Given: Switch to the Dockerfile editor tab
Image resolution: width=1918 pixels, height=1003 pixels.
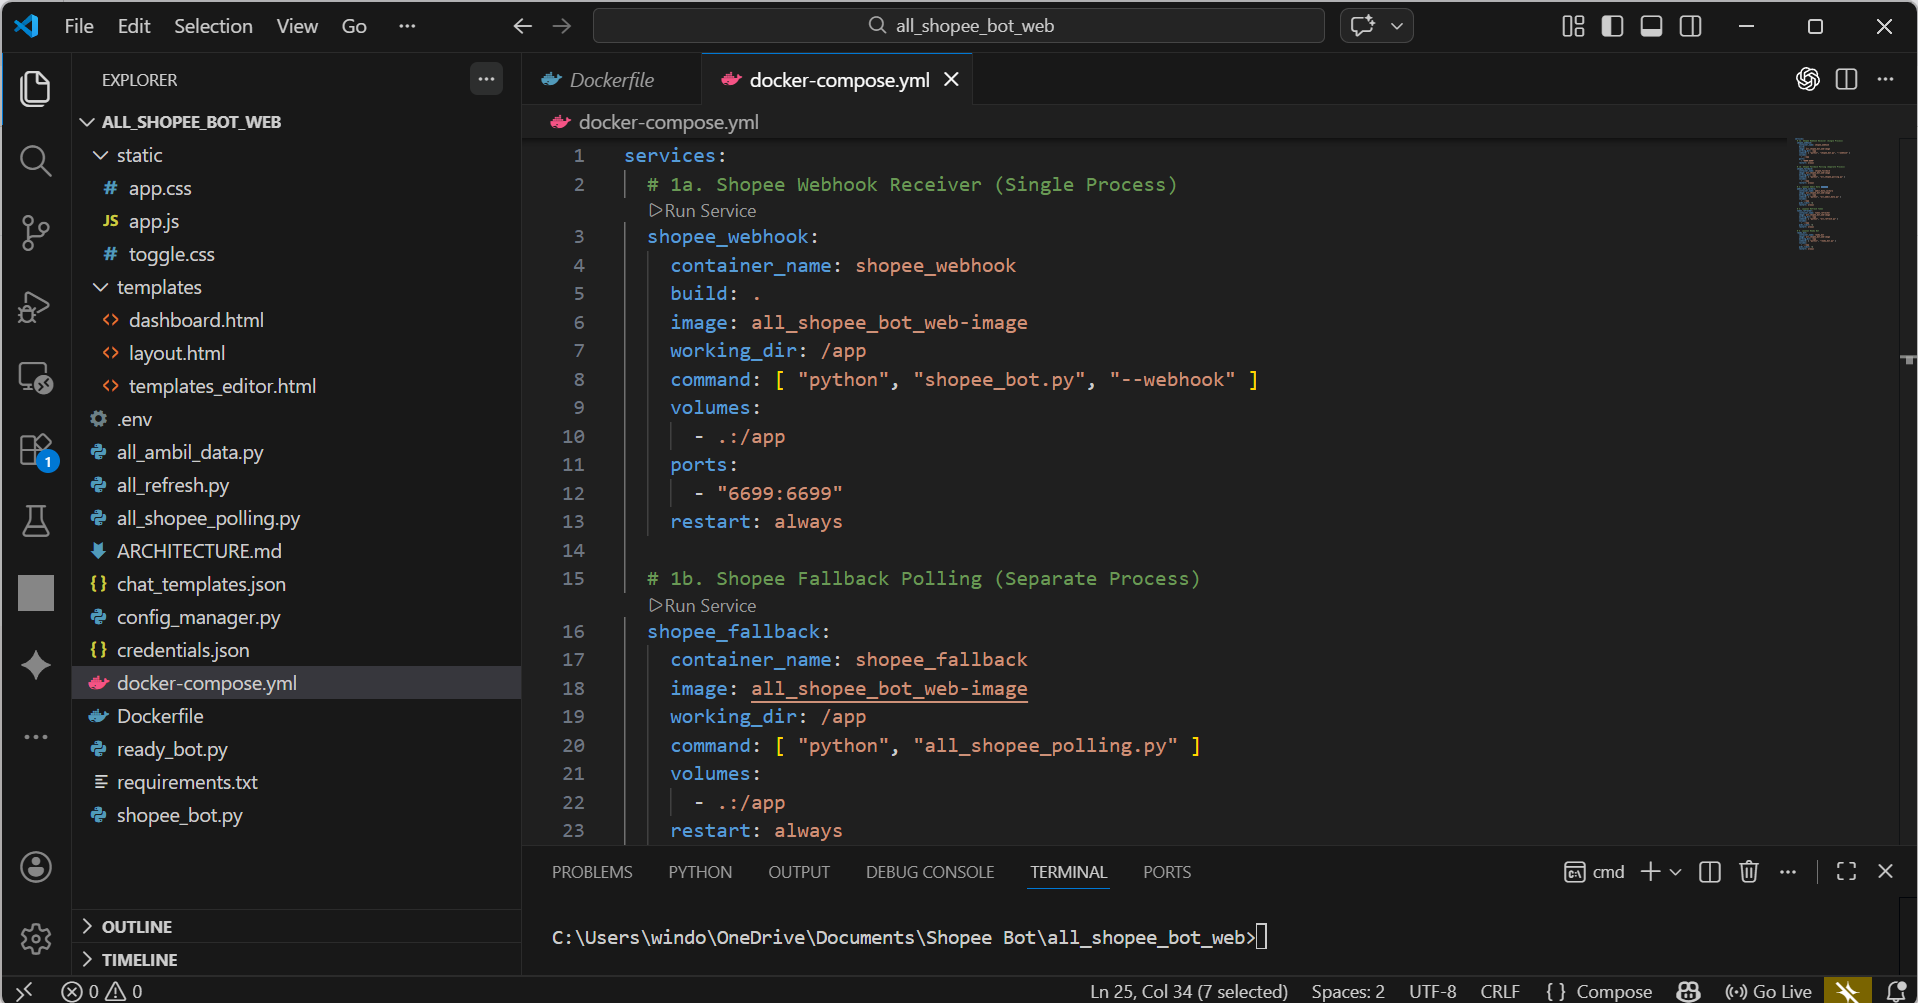Looking at the screenshot, I should pos(611,80).
